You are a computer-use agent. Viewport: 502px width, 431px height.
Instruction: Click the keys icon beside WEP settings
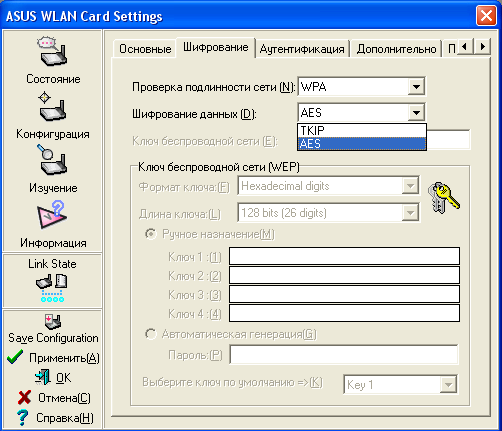coord(444,197)
